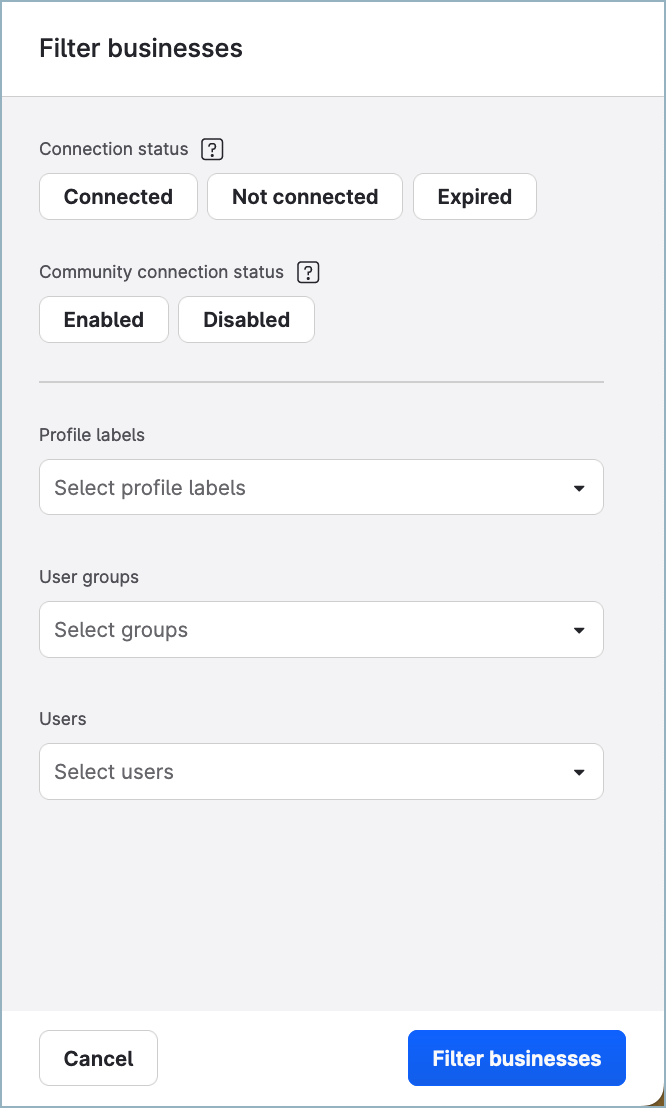Click the User groups field label
The width and height of the screenshot is (666, 1108).
(89, 577)
